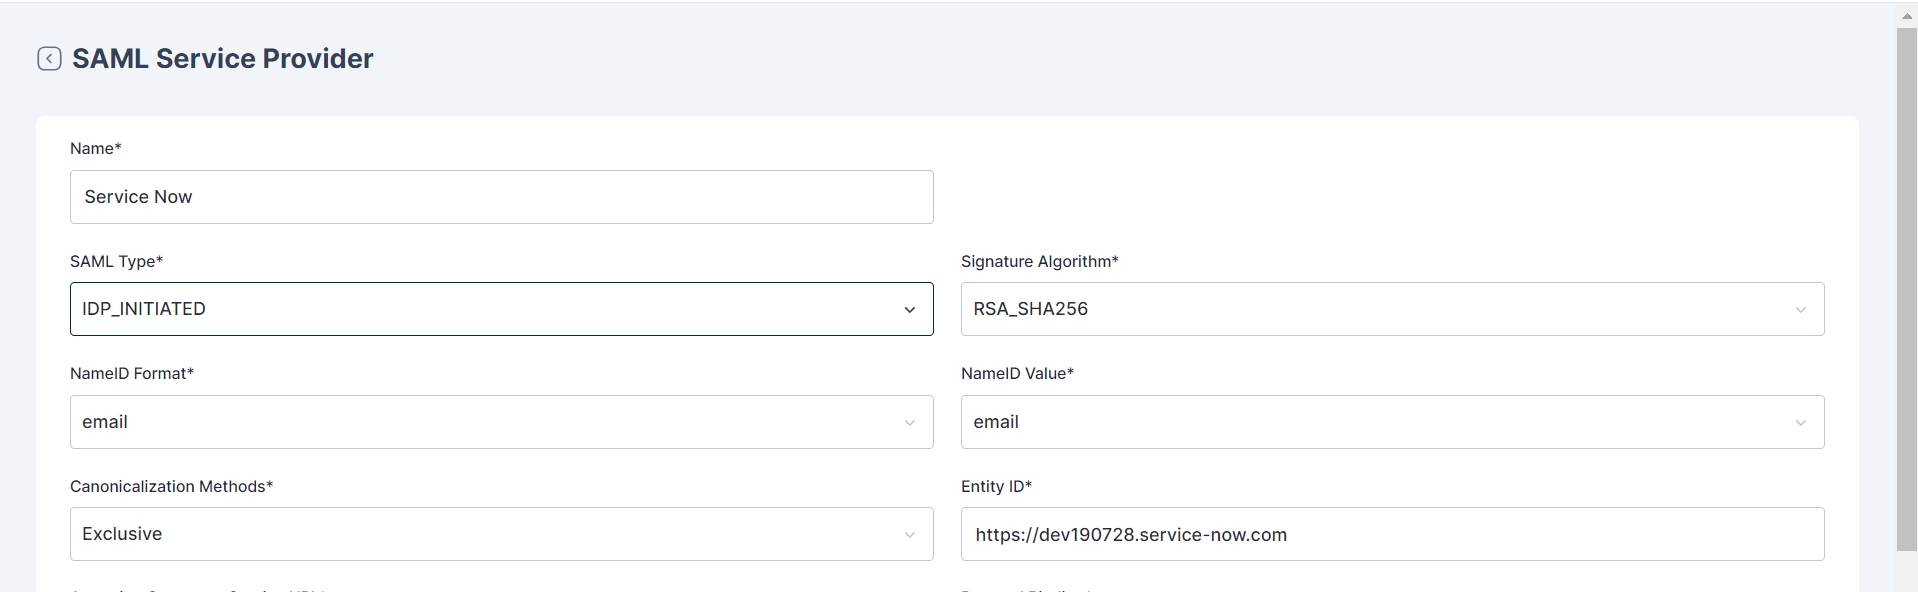
Task: Click the SAML Type* label
Action: click(x=116, y=261)
